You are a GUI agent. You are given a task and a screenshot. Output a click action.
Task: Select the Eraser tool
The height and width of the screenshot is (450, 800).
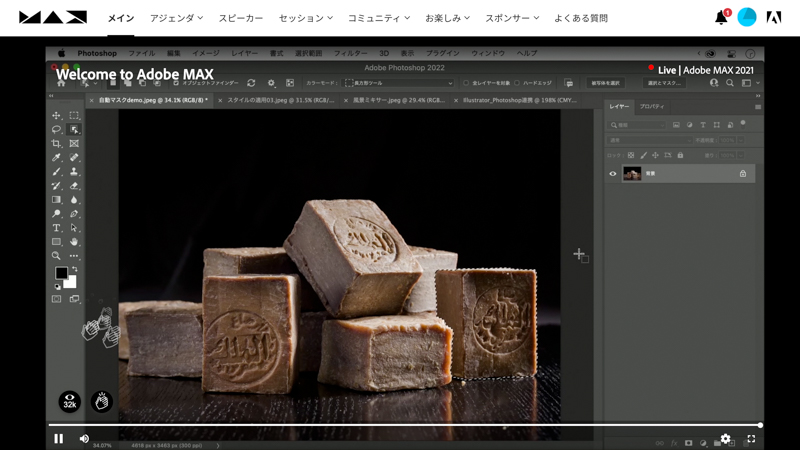coord(74,186)
